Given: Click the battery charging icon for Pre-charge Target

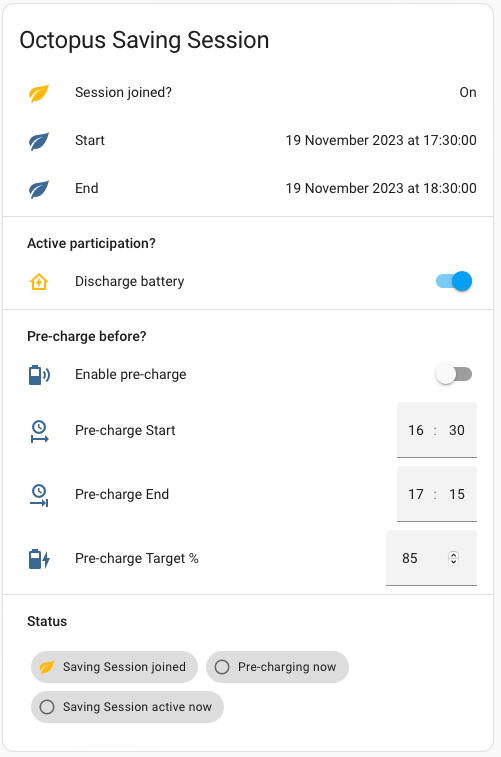Looking at the screenshot, I should [39, 559].
